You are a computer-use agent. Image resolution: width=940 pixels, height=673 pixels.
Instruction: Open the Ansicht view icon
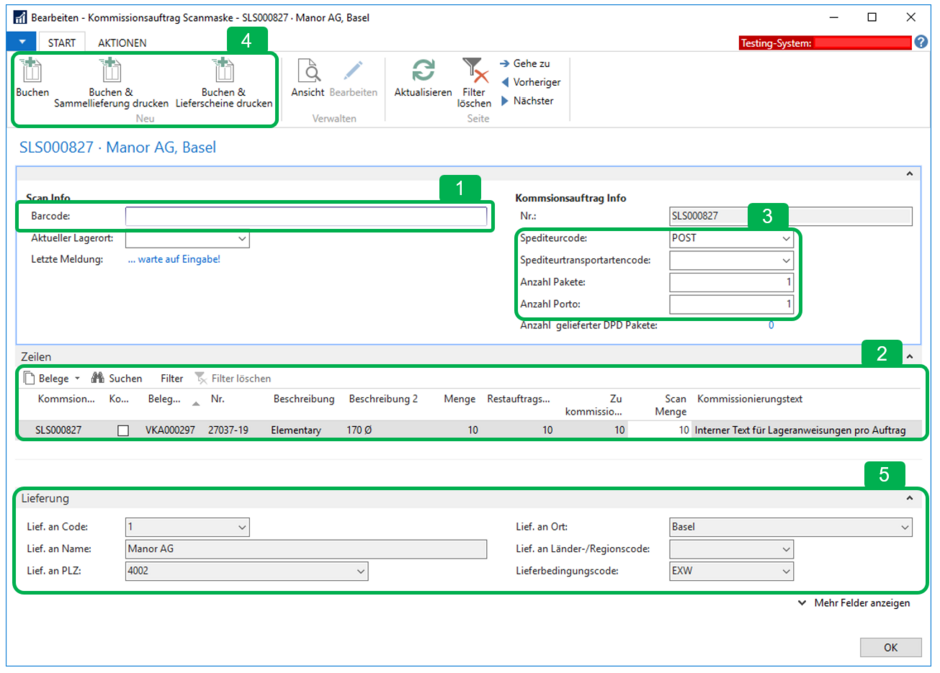pyautogui.click(x=309, y=71)
